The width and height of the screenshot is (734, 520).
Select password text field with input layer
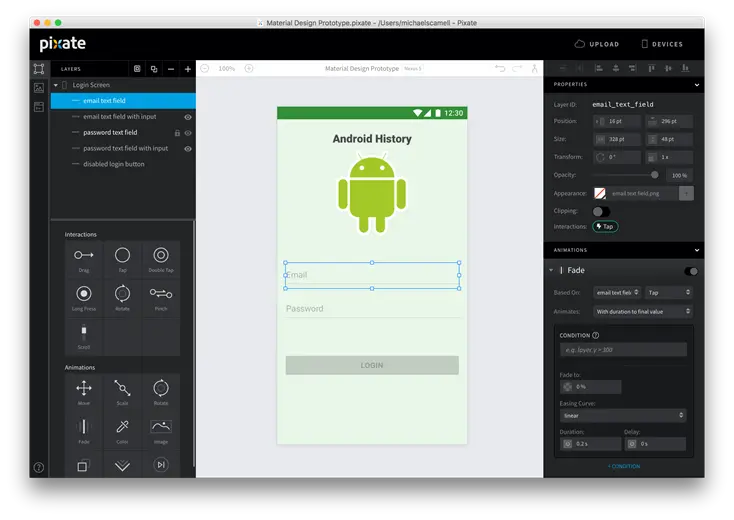coord(123,148)
